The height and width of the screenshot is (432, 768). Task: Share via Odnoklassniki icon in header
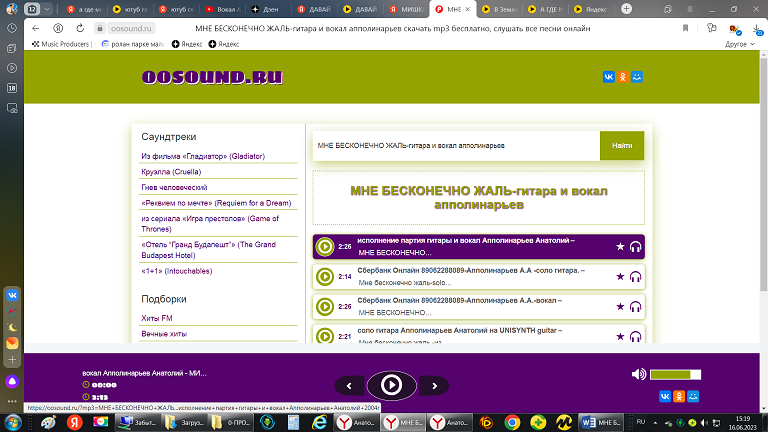tap(623, 77)
